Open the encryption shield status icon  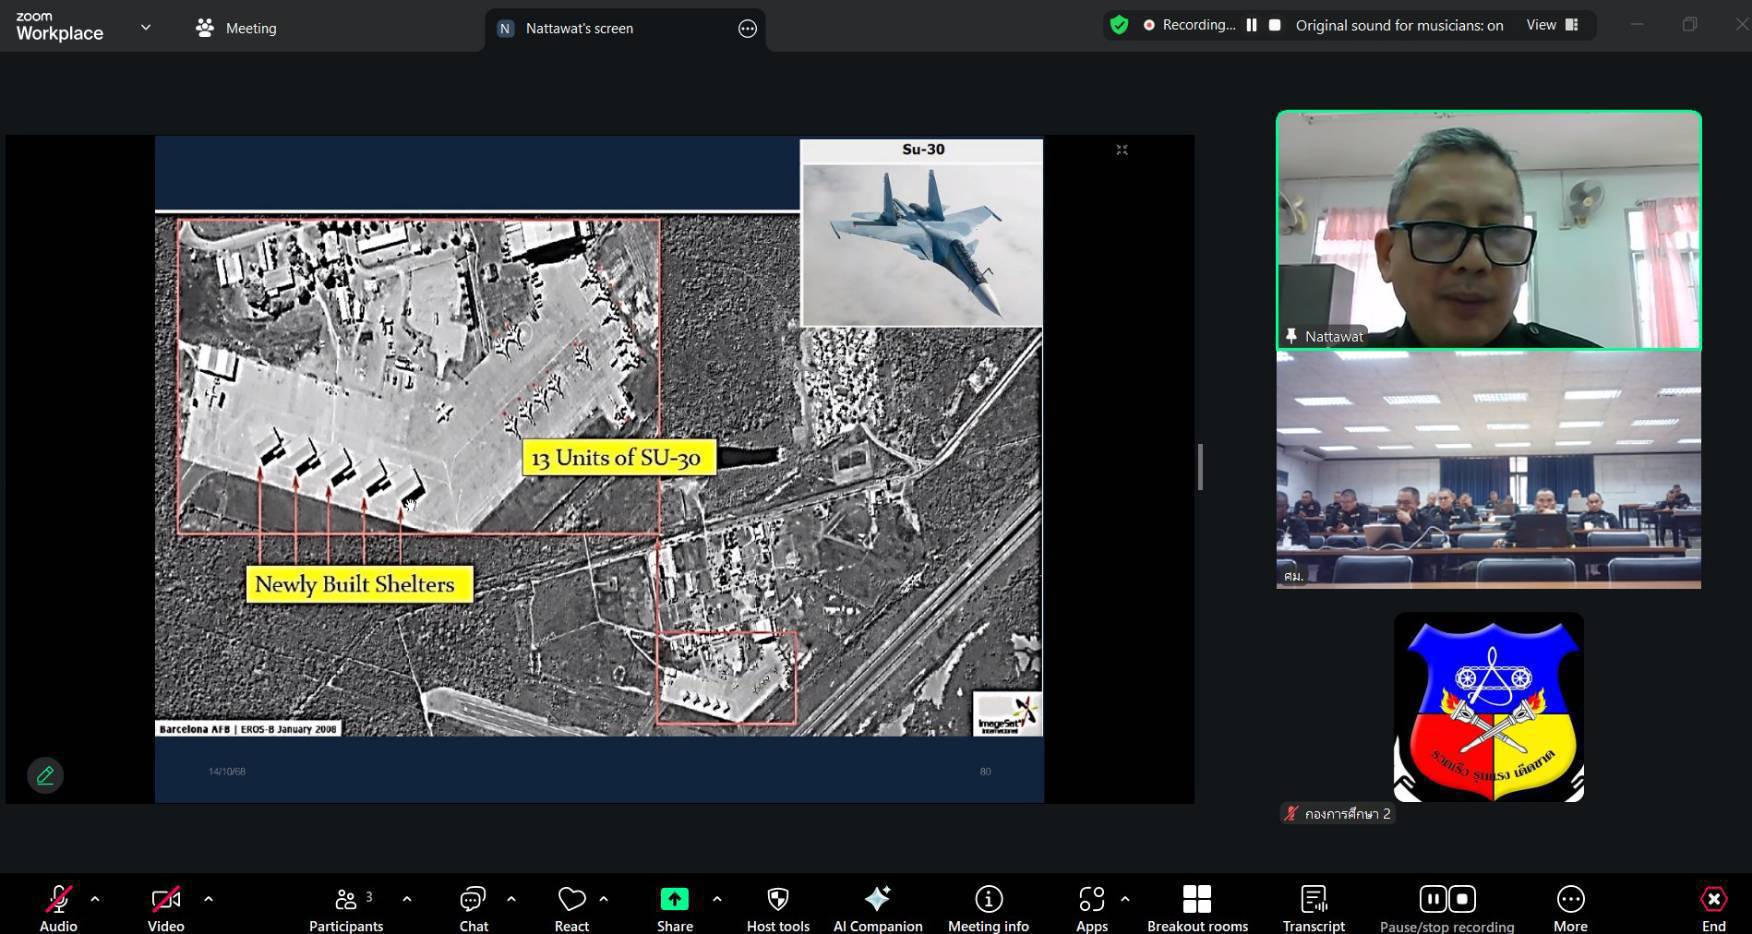(1119, 25)
